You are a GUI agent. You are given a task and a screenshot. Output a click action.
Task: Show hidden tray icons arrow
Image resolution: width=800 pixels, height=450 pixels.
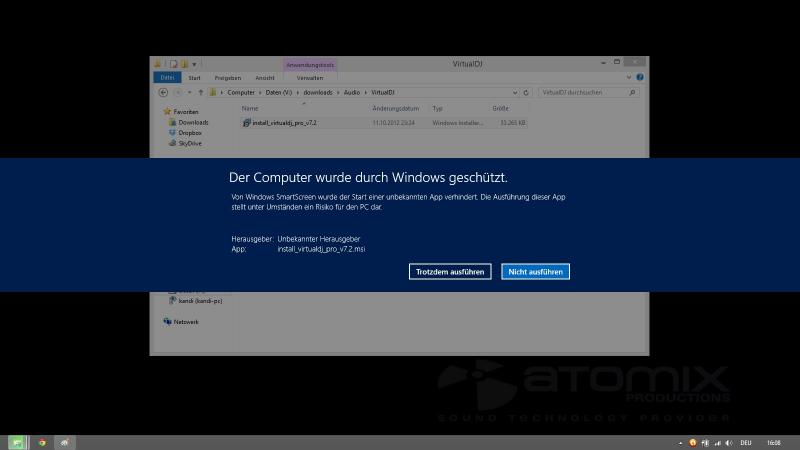(680, 443)
